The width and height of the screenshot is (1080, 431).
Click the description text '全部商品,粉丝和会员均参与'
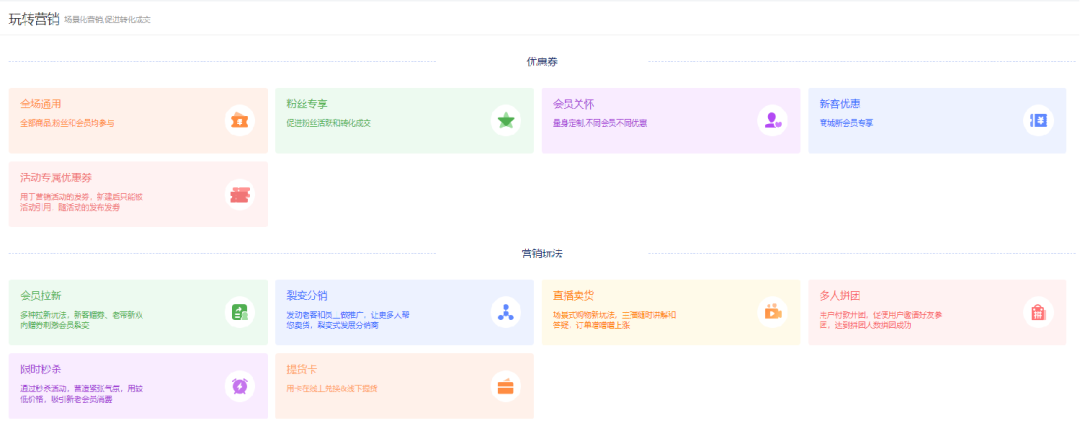[67, 123]
